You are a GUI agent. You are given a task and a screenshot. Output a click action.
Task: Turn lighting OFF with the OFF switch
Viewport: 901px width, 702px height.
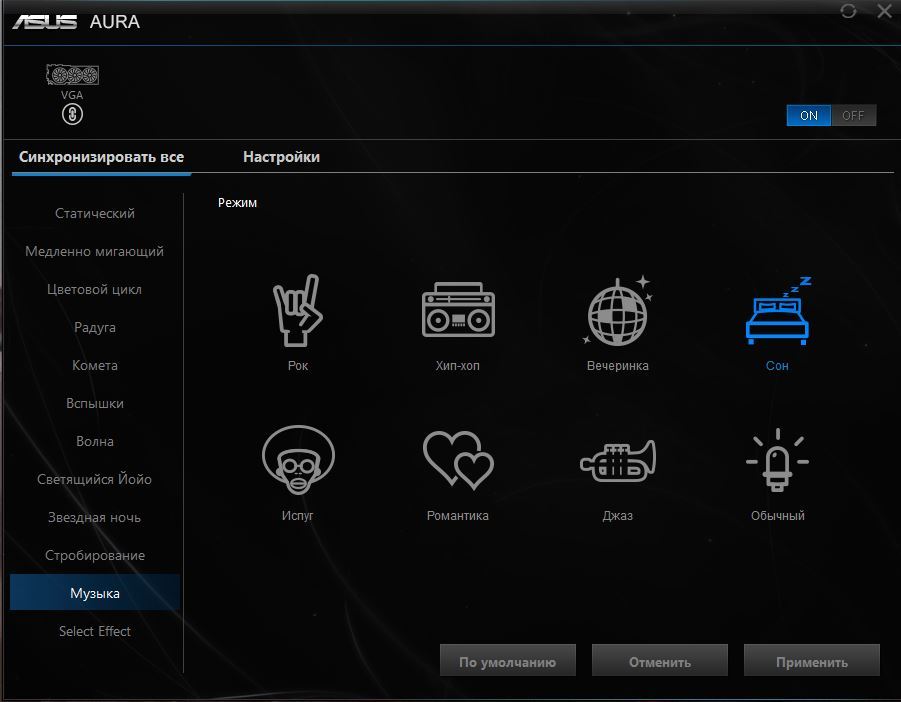pos(853,115)
